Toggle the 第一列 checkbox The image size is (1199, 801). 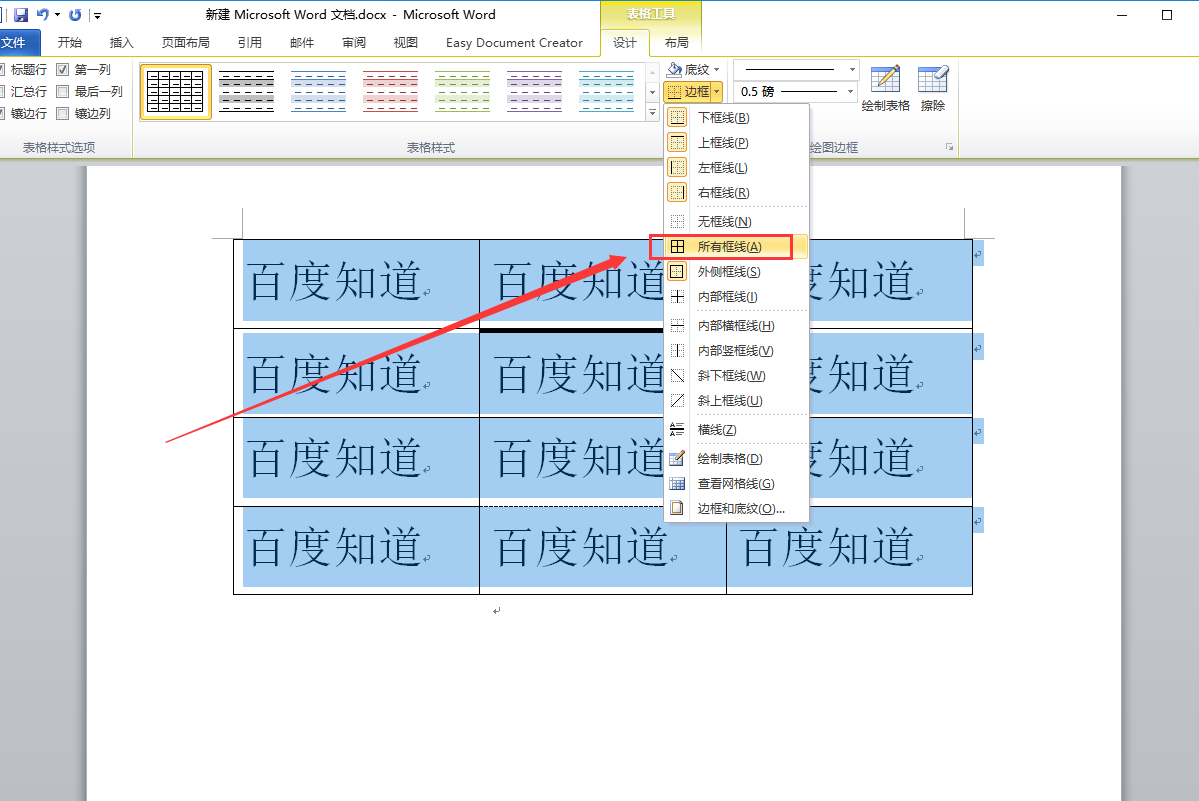click(63, 70)
